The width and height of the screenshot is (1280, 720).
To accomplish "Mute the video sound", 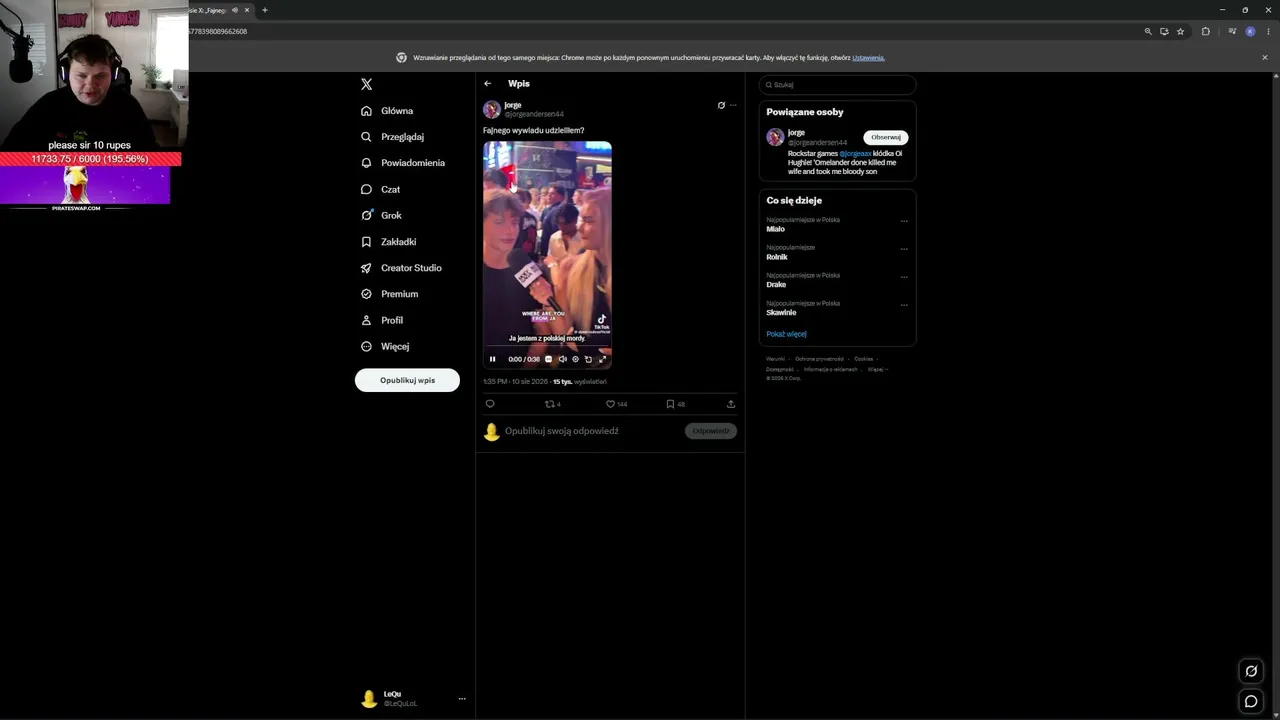I will (562, 359).
